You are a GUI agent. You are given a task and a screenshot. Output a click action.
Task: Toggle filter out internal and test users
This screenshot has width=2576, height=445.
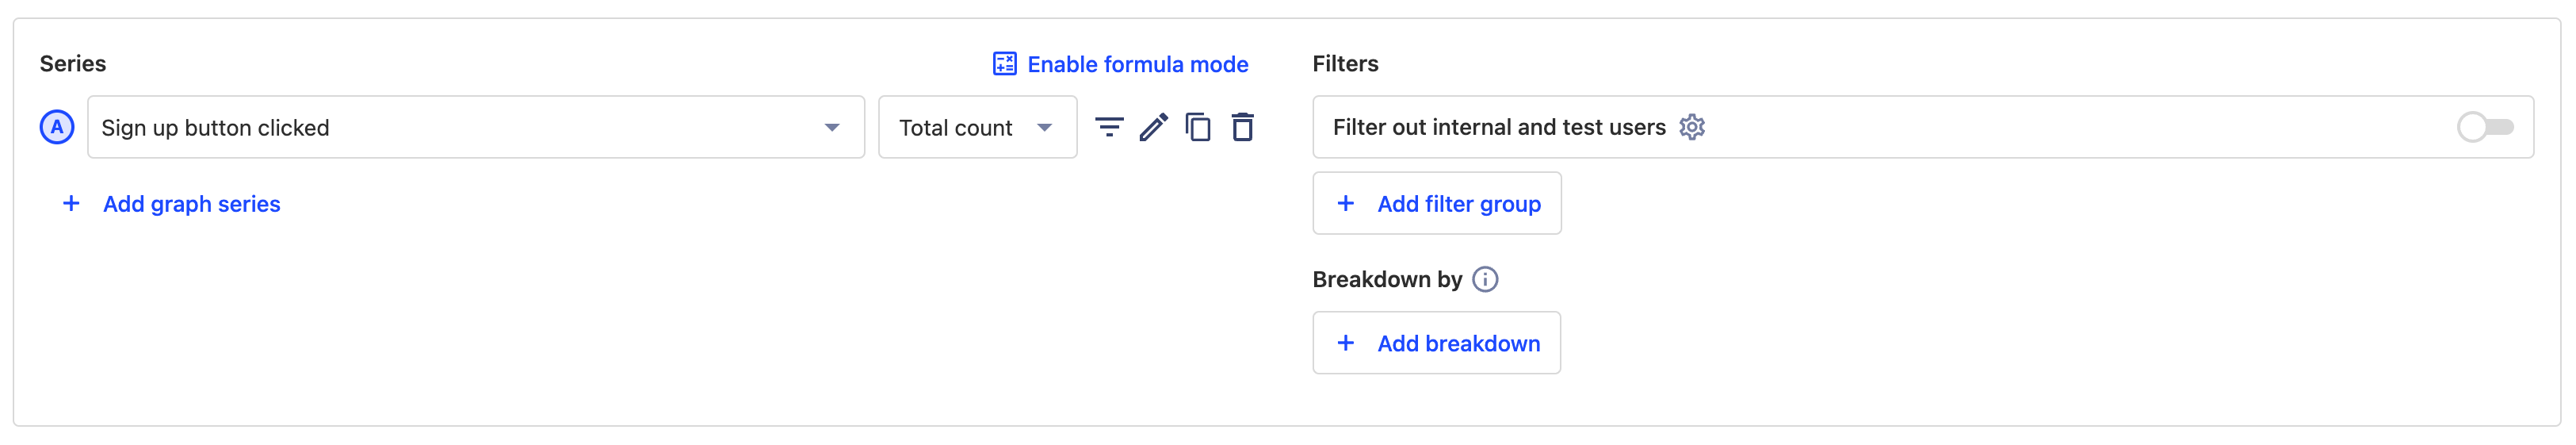(2484, 127)
